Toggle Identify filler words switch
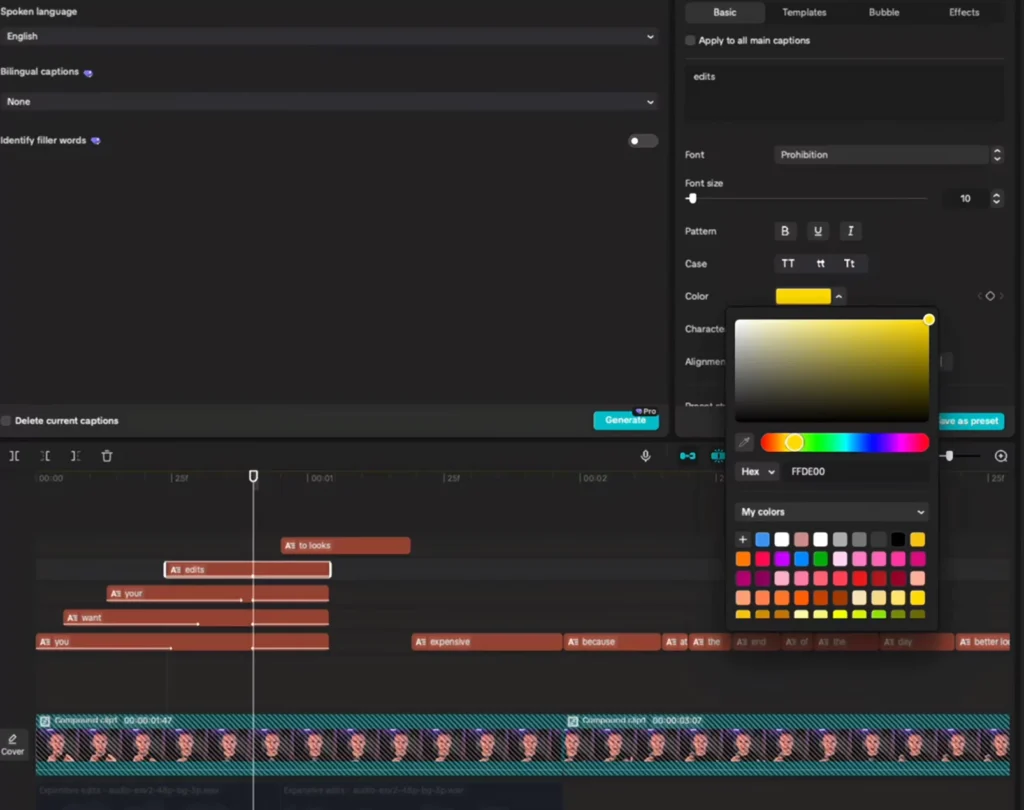 [x=642, y=141]
